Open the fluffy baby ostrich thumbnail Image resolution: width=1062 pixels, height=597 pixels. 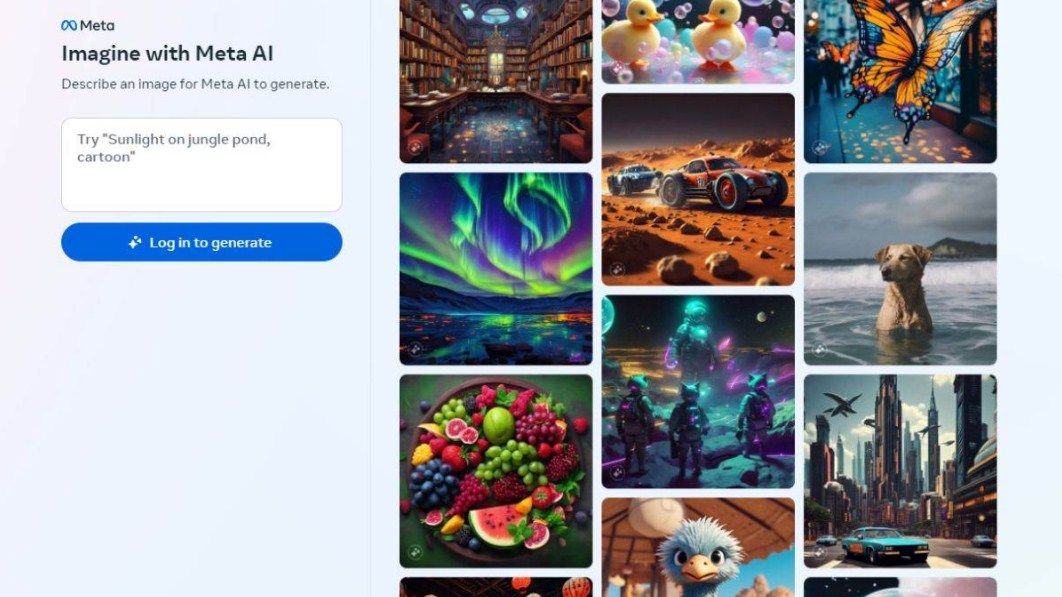[x=698, y=548]
